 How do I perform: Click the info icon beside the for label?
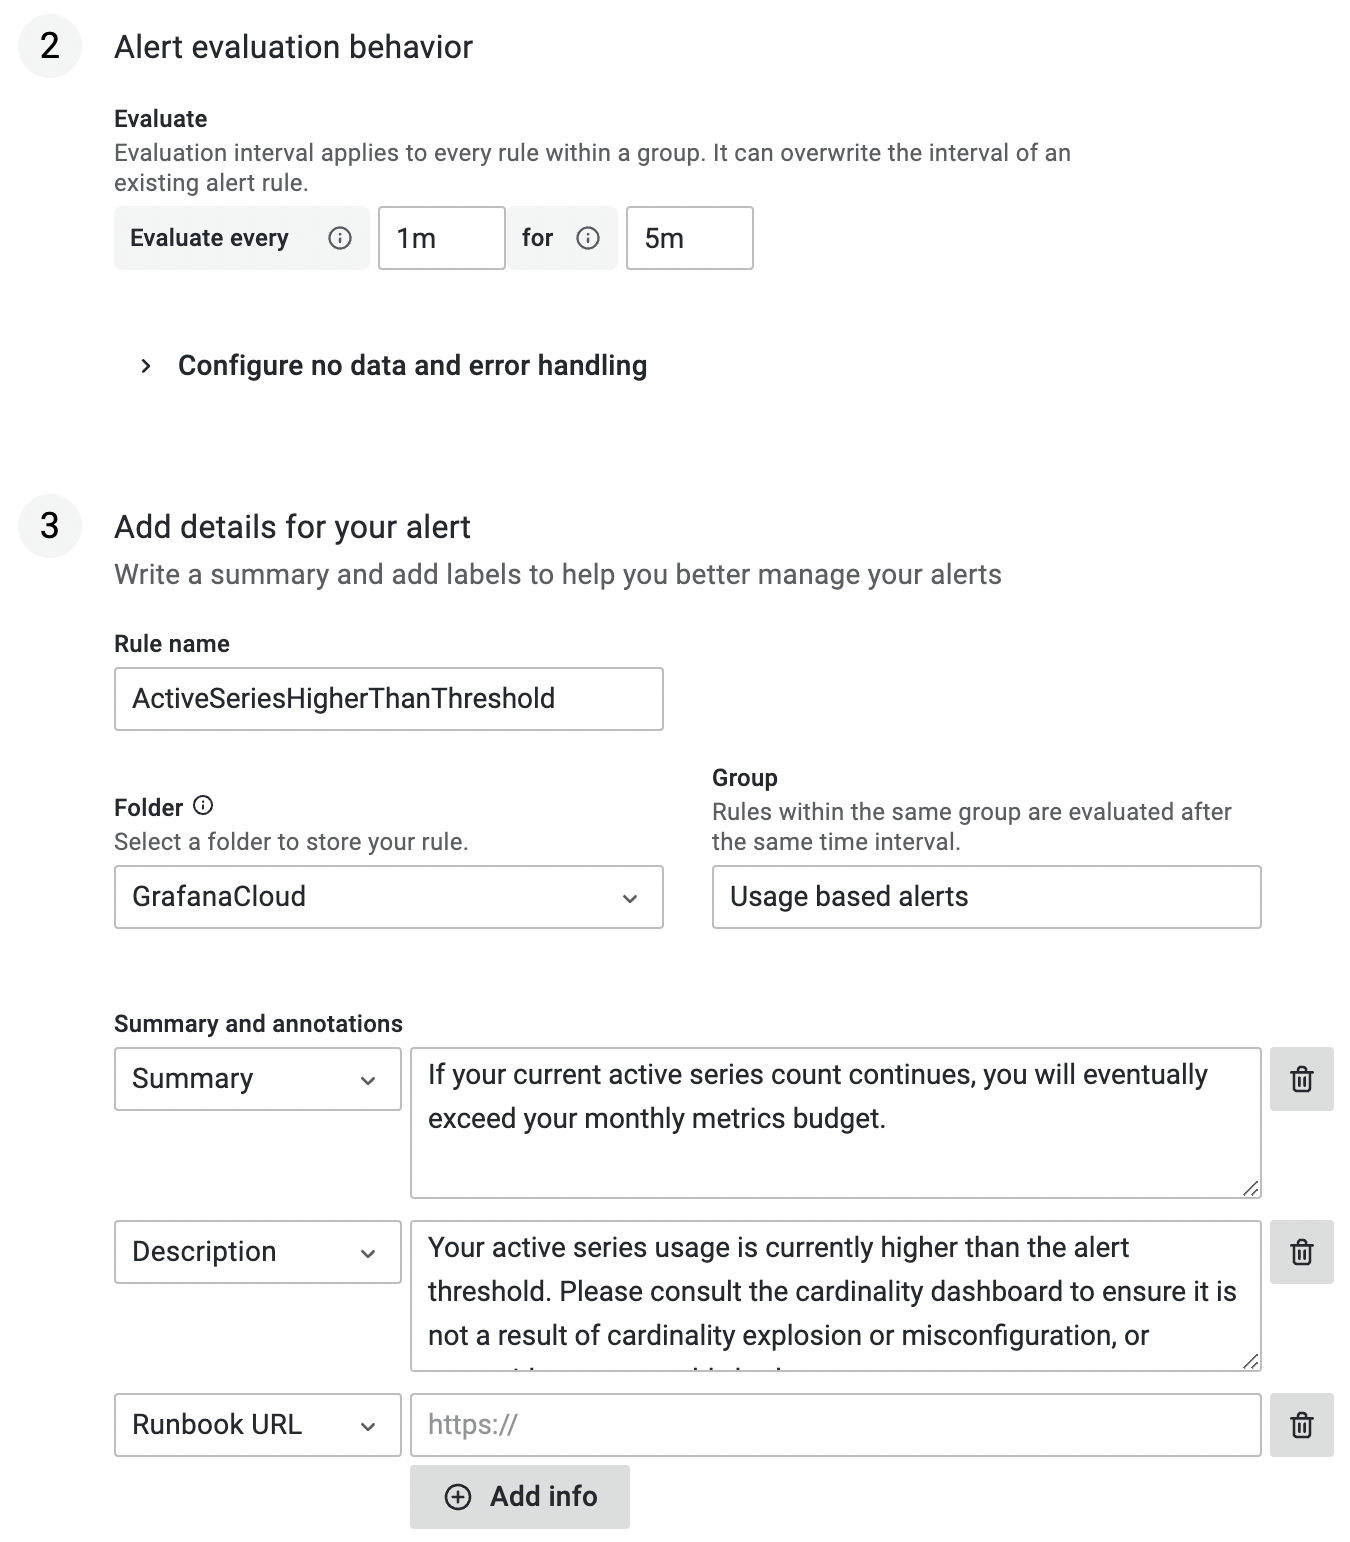[588, 238]
